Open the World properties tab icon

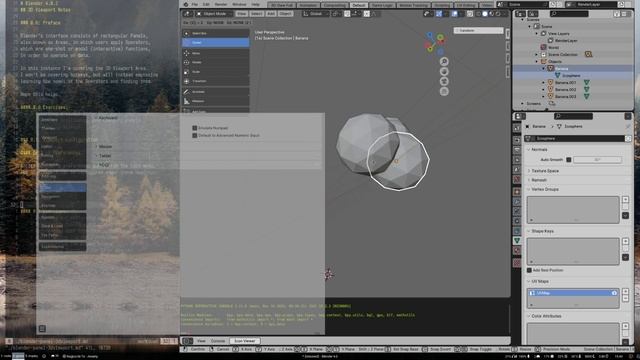[517, 180]
